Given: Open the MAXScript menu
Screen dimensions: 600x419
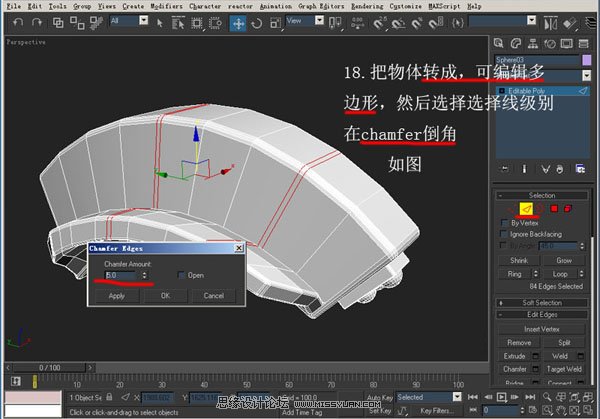Looking at the screenshot, I should (444, 6).
